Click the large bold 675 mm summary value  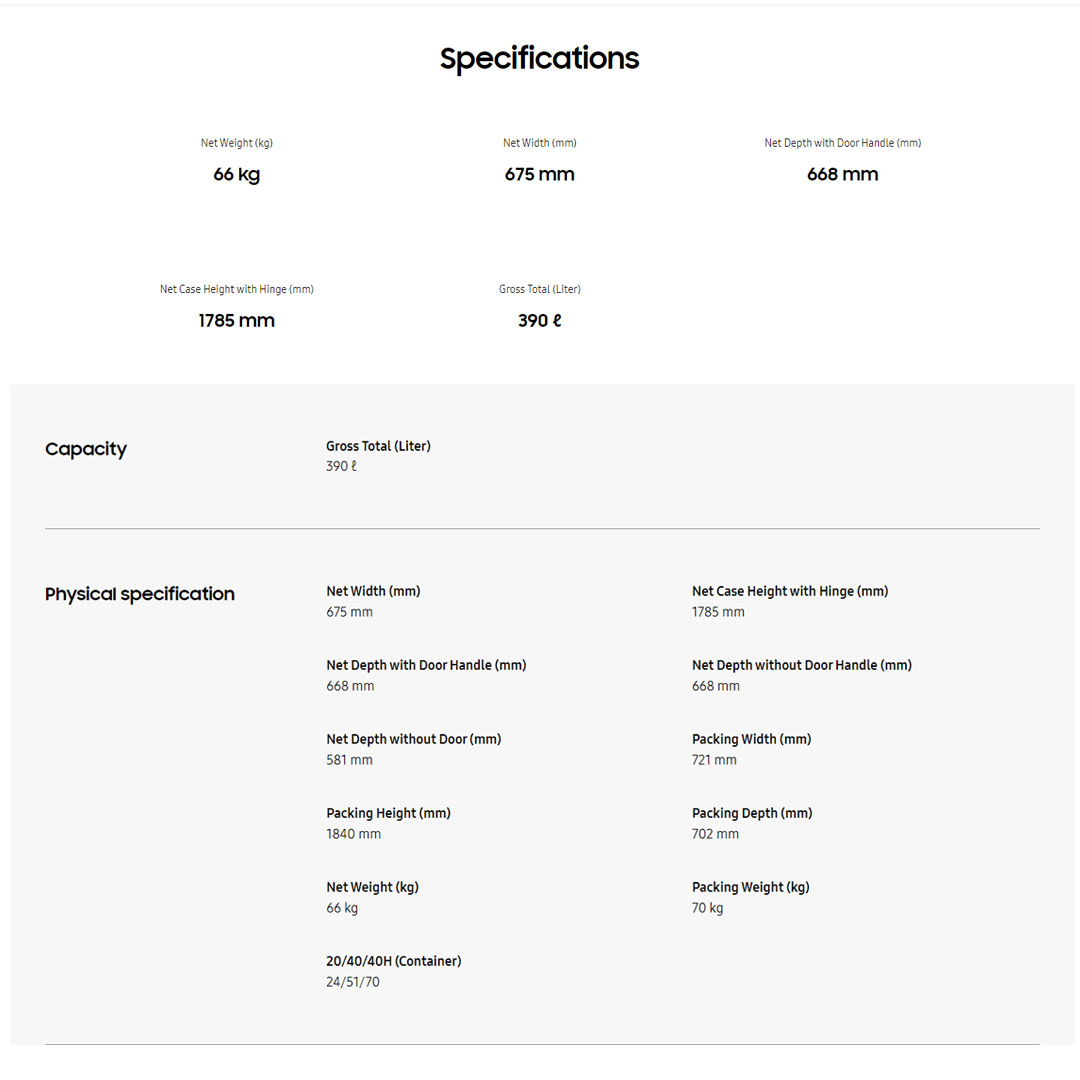[540, 174]
